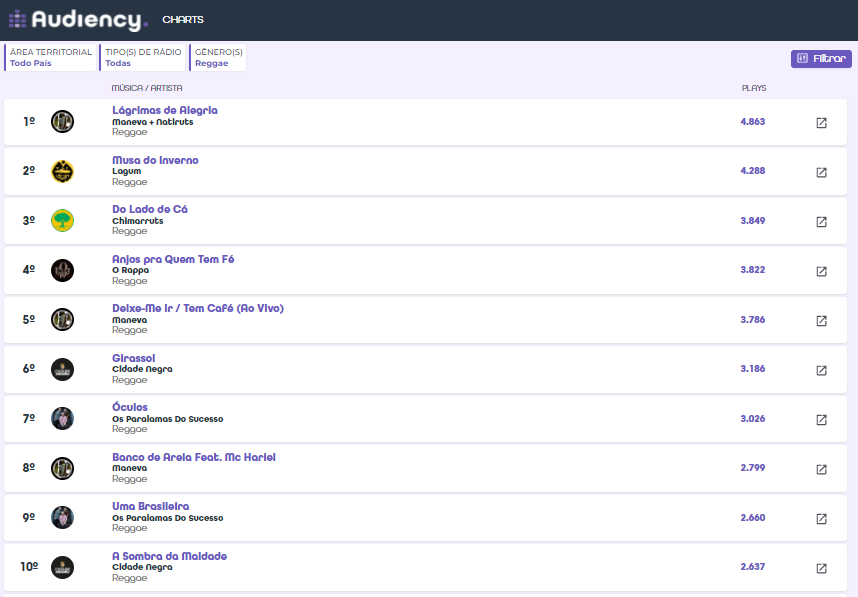Click the play count 4.288
The image size is (858, 597).
click(753, 171)
